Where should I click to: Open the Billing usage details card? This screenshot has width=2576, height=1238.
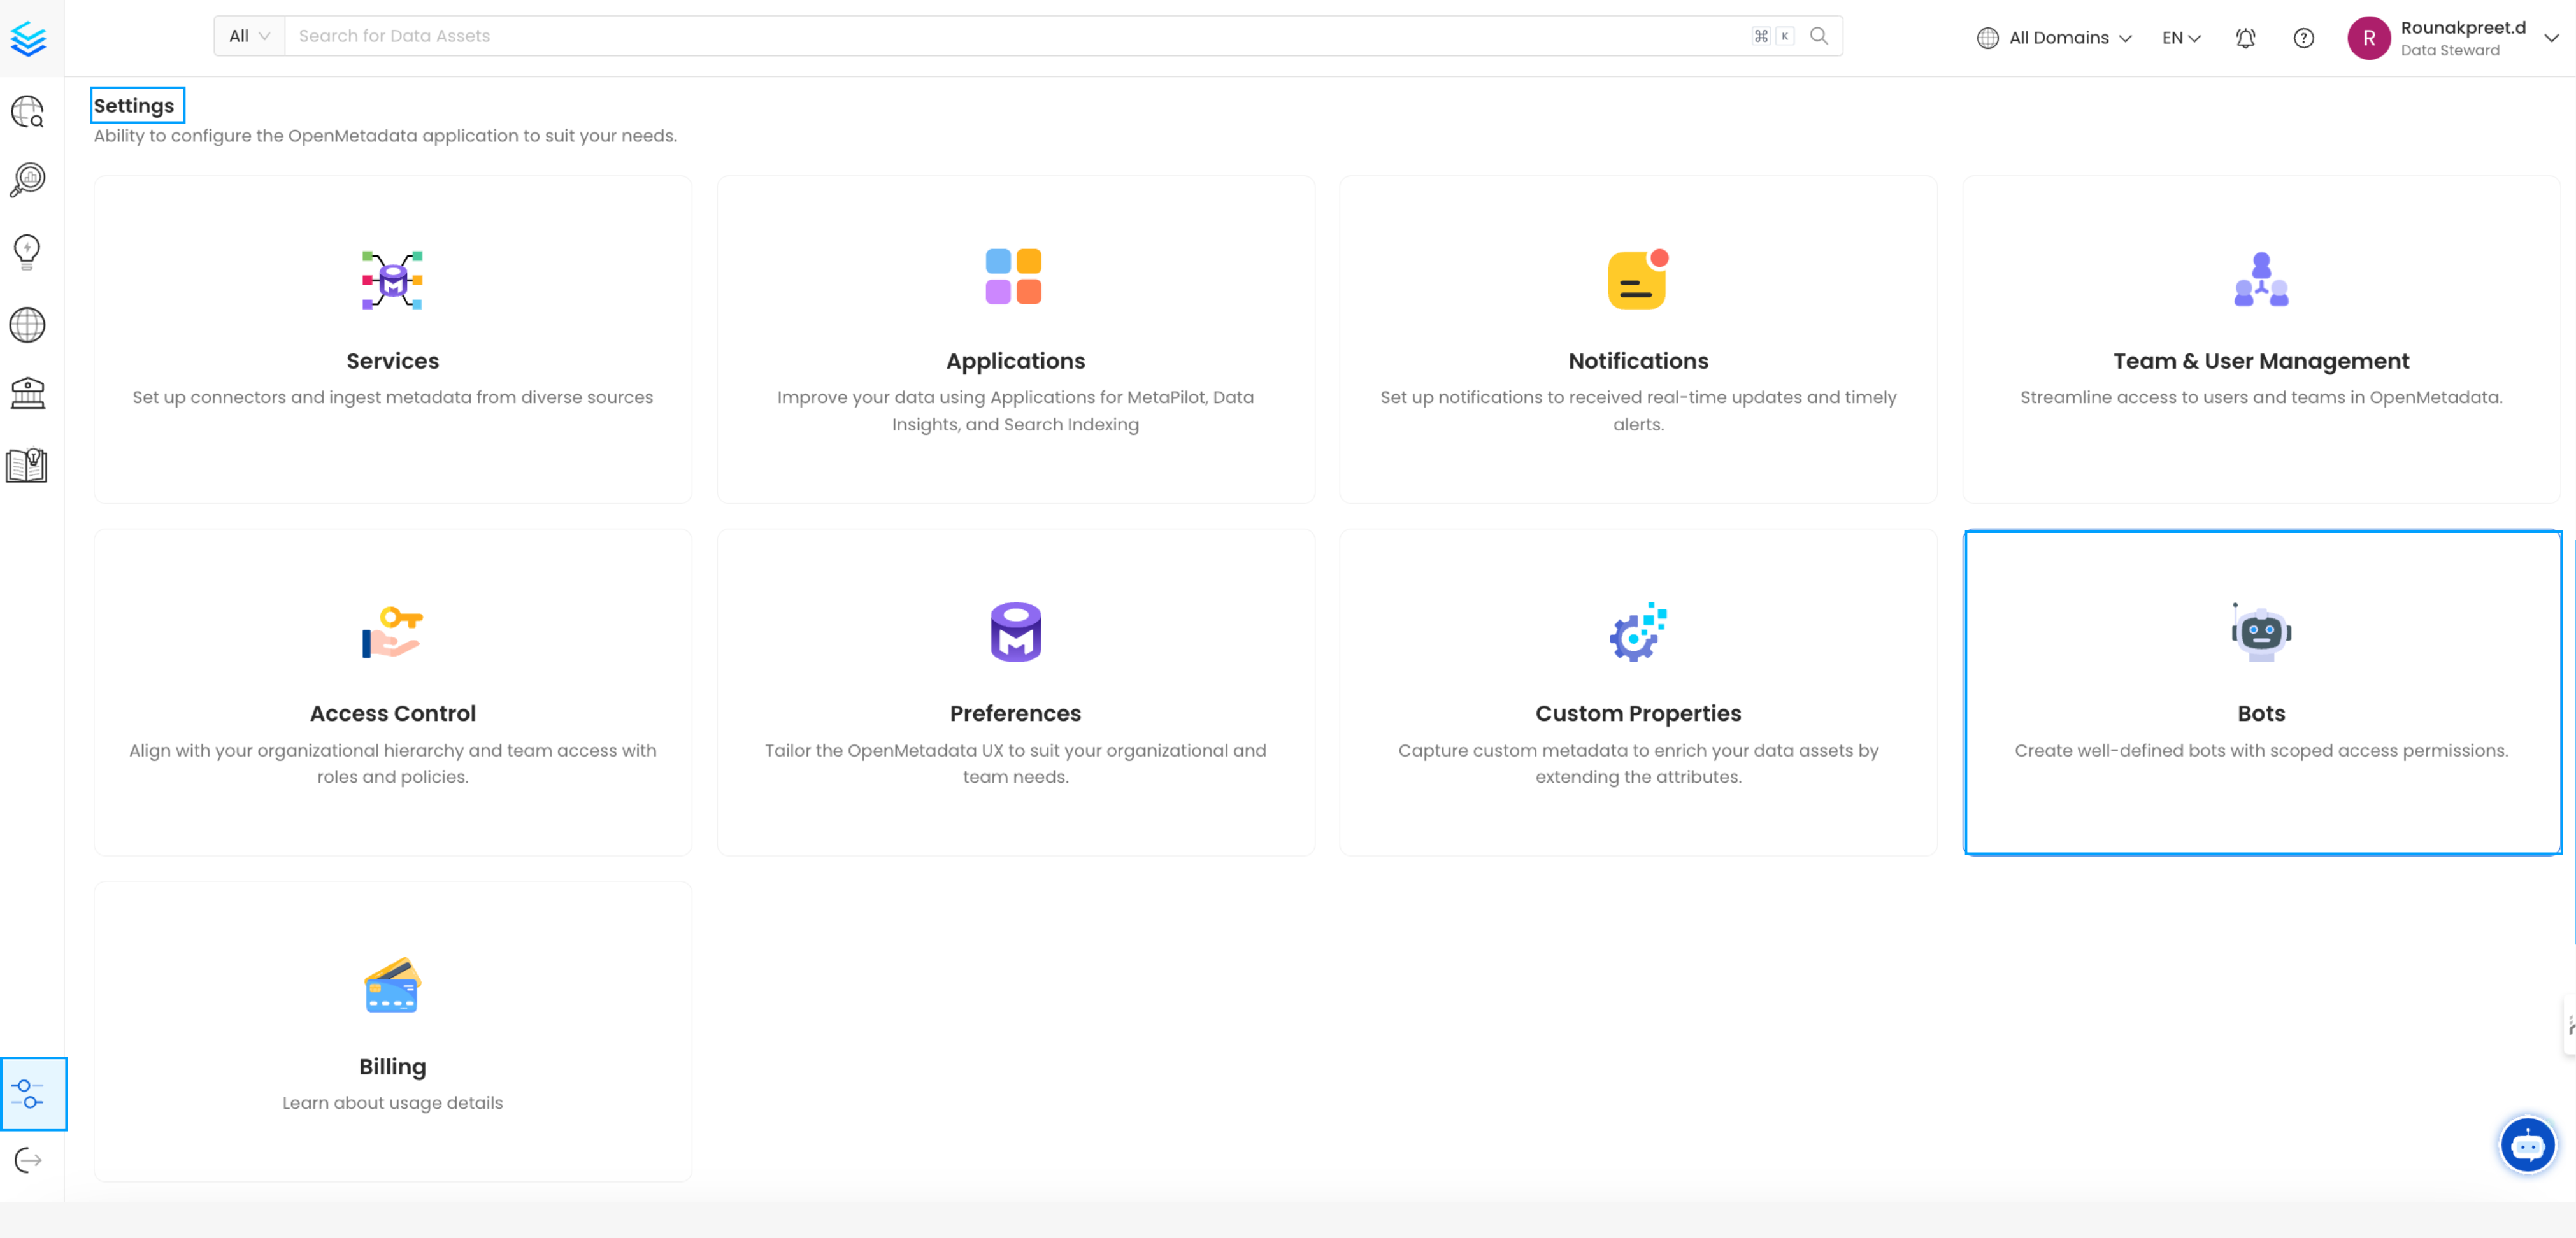(x=392, y=1030)
